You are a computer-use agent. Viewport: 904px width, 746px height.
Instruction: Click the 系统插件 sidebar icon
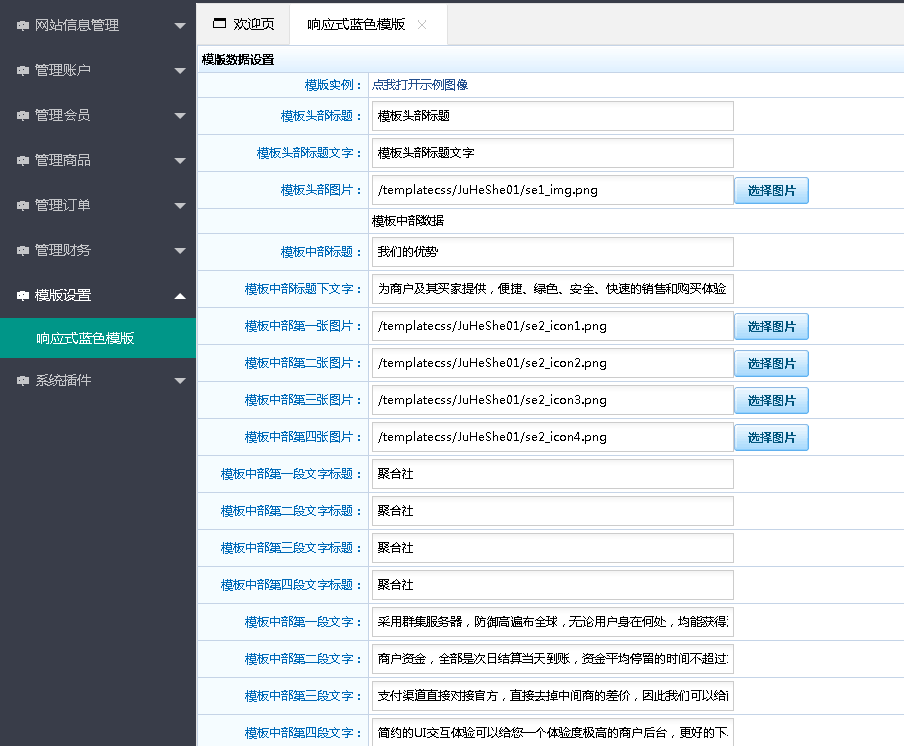tap(22, 380)
